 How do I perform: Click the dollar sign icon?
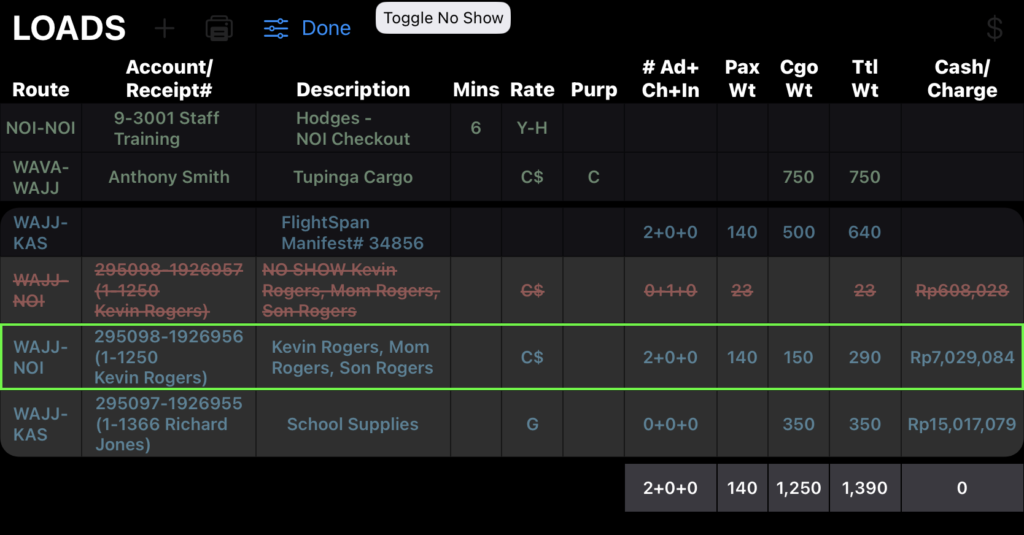click(x=994, y=28)
